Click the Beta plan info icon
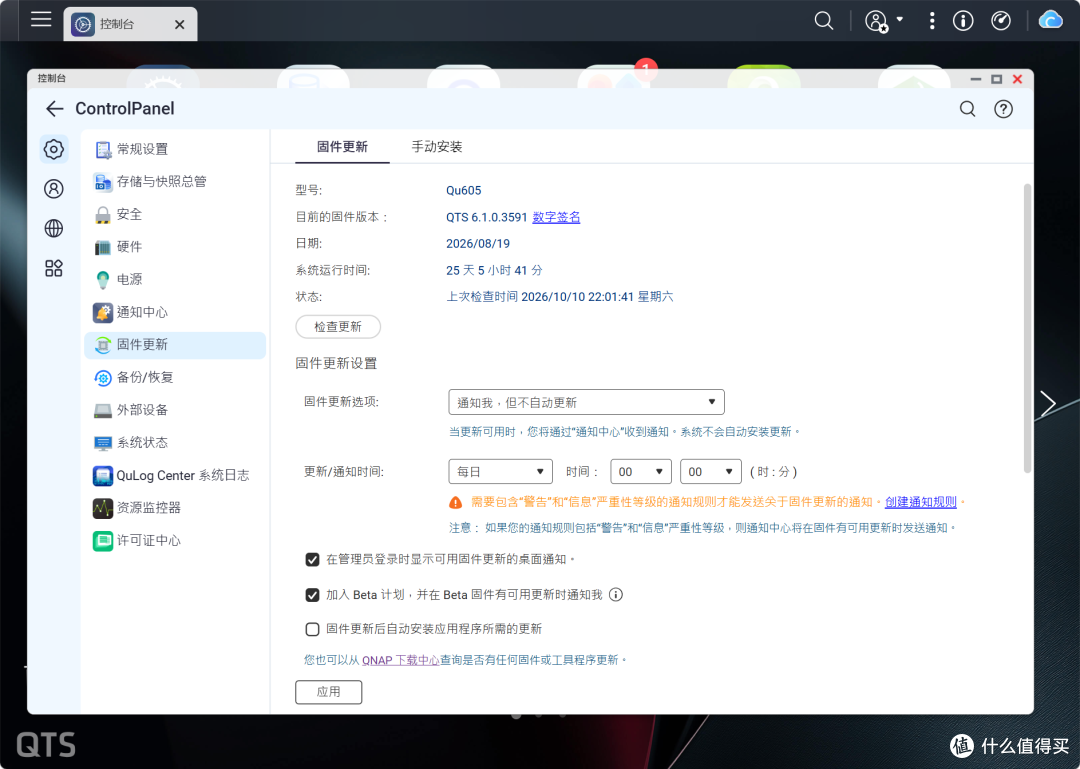Screen dimensions: 1080x769 pos(616,595)
